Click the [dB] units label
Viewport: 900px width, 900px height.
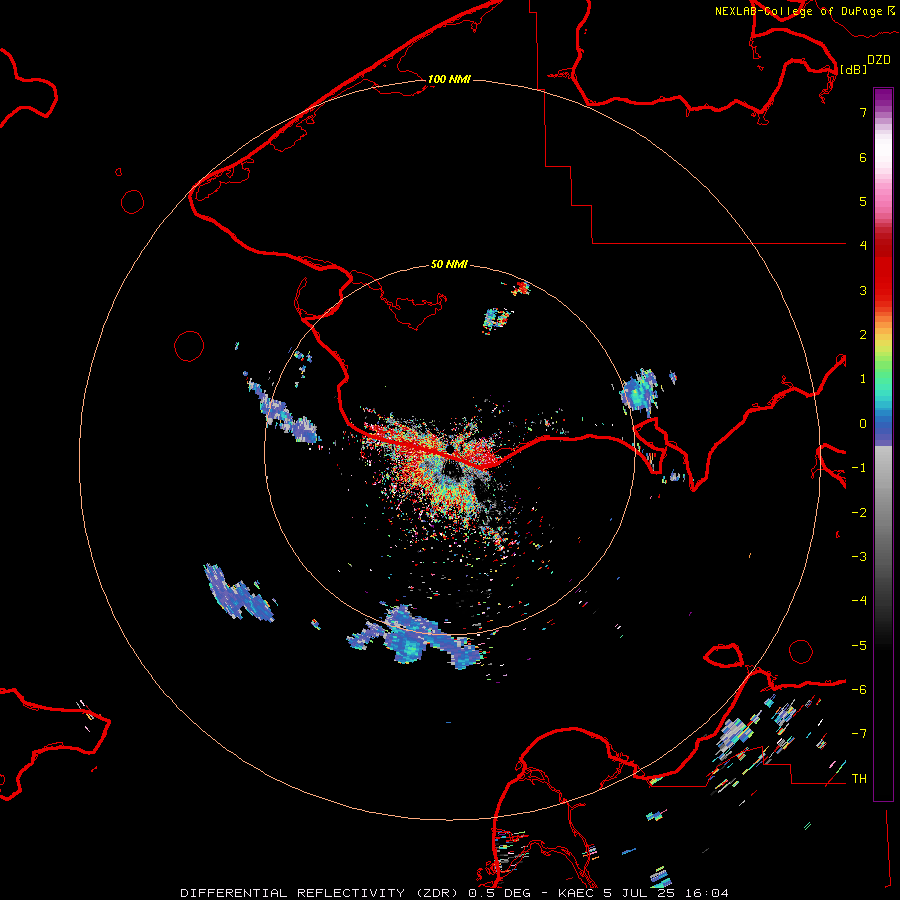pos(853,69)
